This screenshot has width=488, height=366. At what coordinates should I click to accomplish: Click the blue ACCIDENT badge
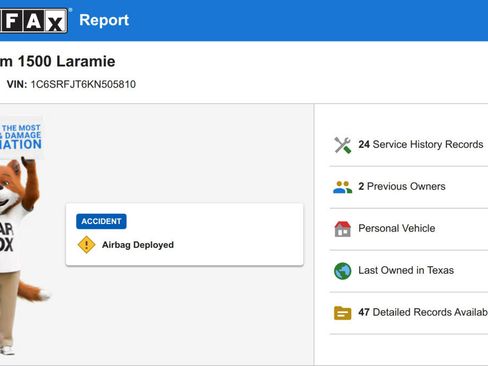coord(101,221)
